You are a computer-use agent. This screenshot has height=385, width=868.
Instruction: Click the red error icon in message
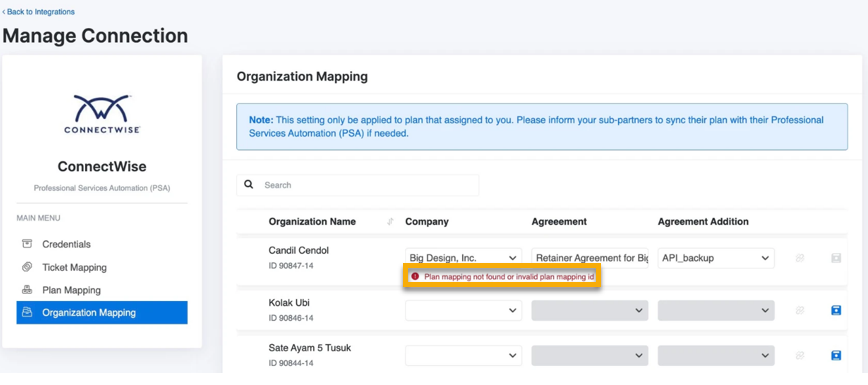[x=415, y=276]
